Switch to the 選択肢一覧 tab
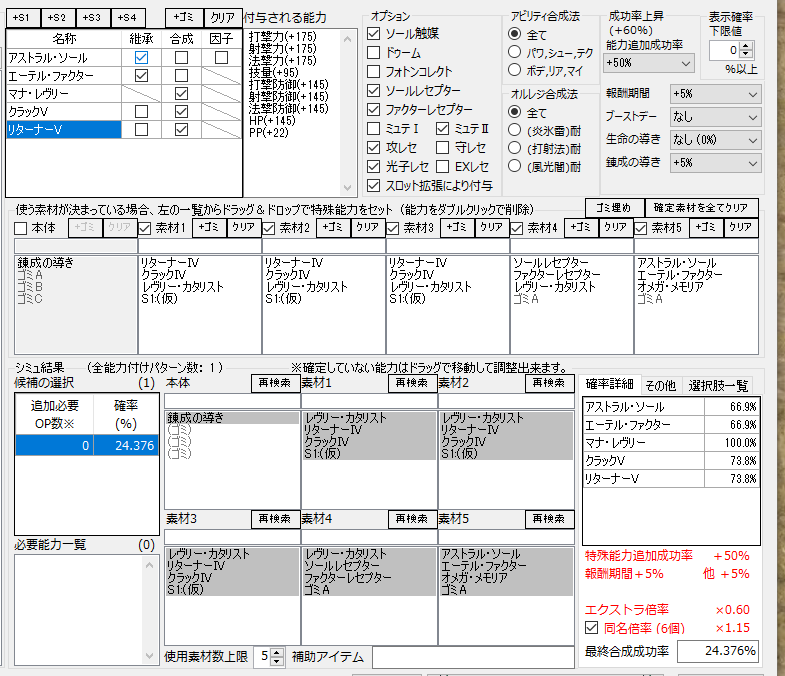 [718, 386]
